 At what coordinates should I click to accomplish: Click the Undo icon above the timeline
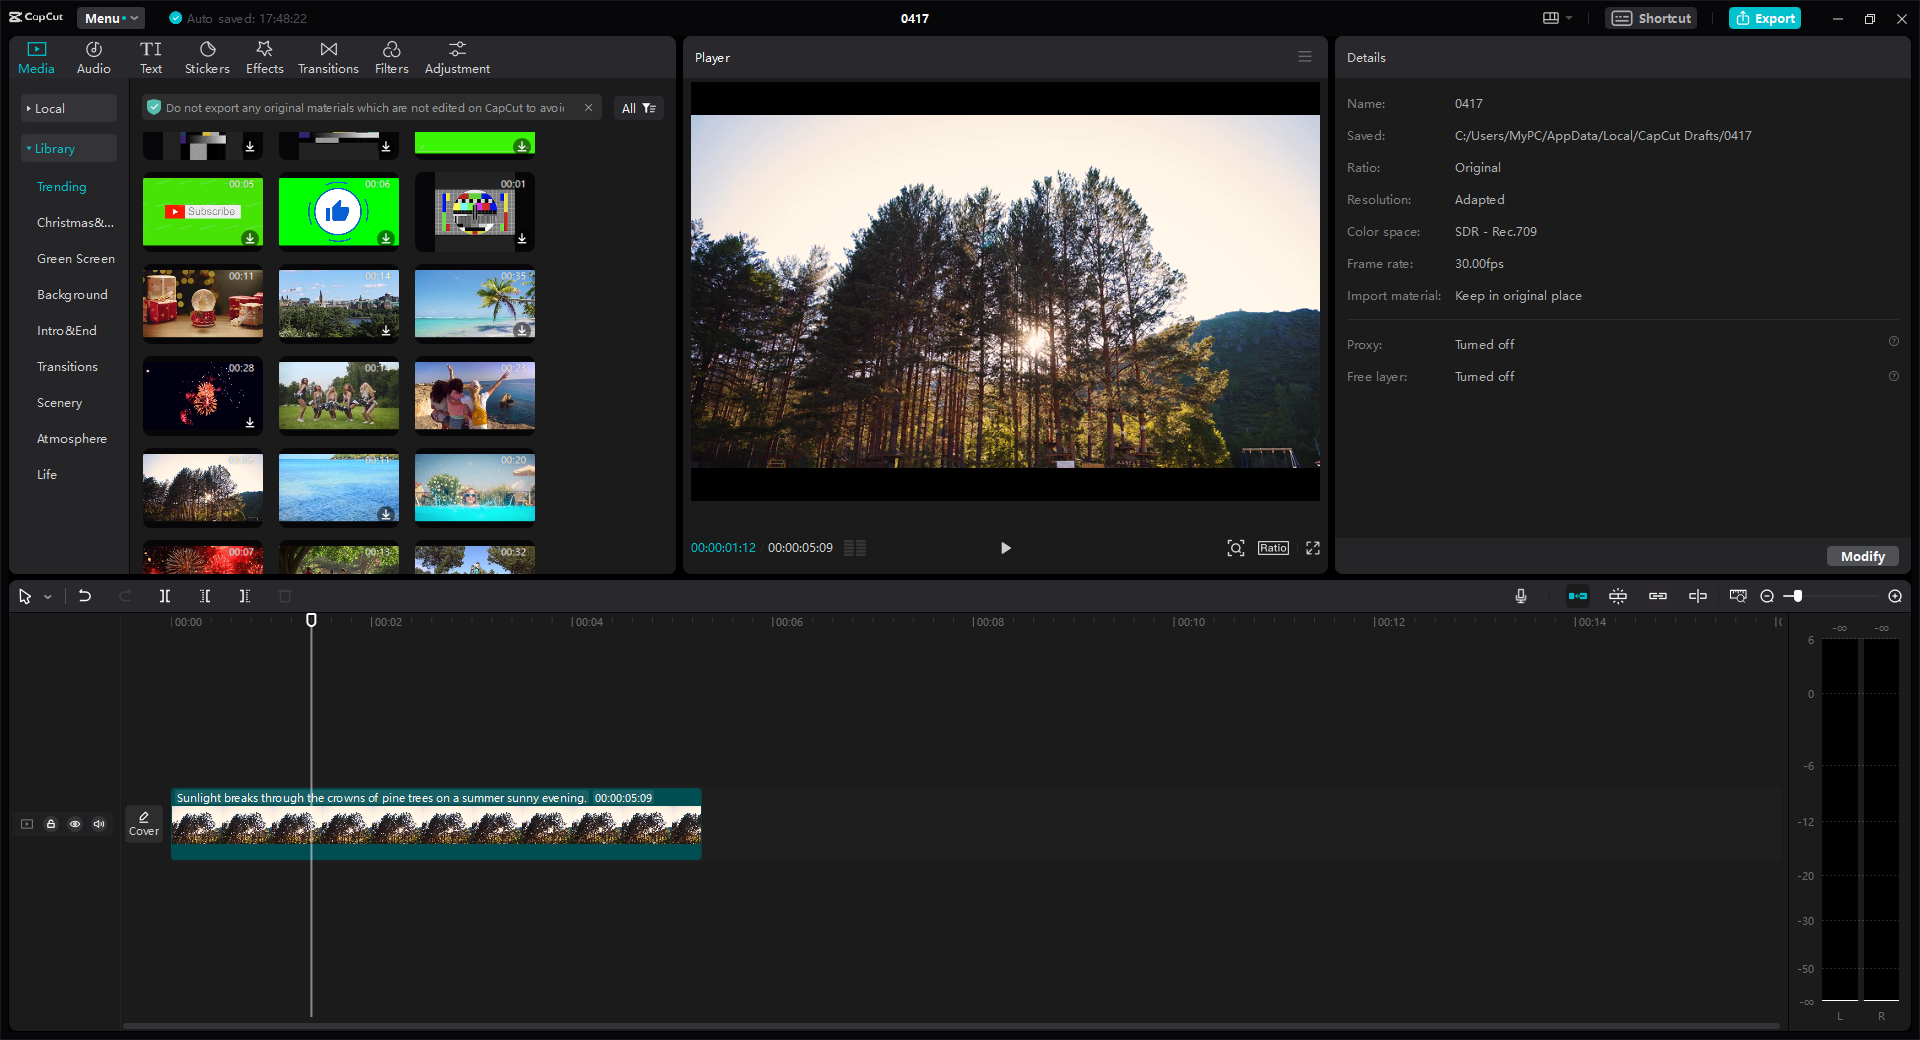pos(85,596)
